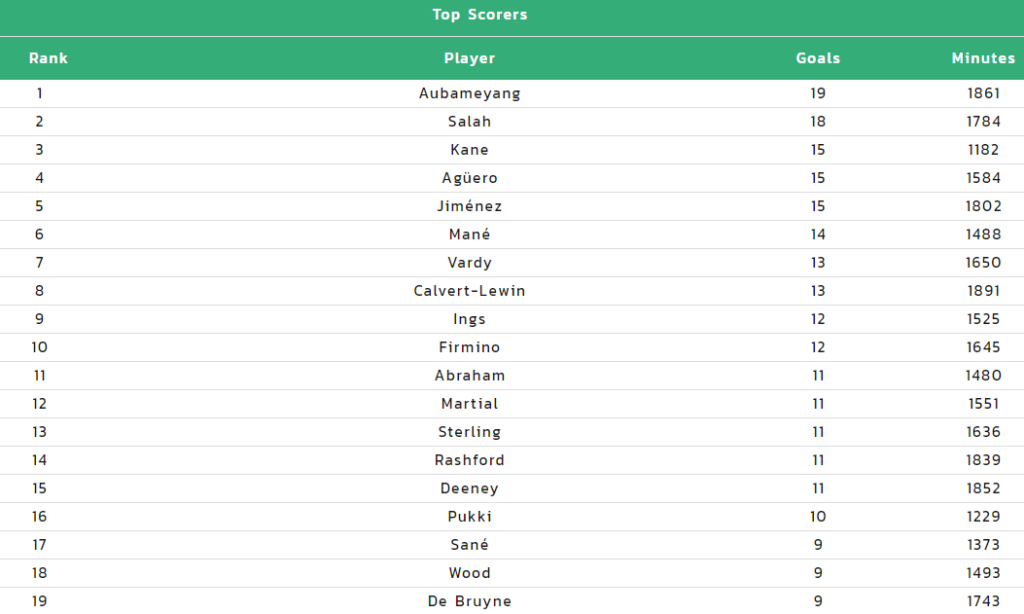Viewport: 1024px width, 614px height.
Task: Click the Goals column header
Action: click(818, 58)
